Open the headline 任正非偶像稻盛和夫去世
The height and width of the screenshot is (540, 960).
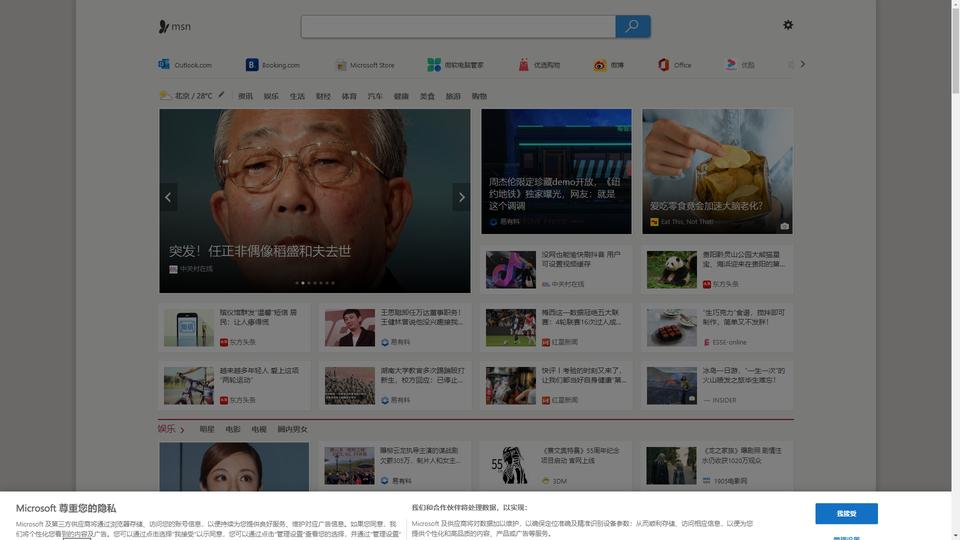tap(260, 251)
